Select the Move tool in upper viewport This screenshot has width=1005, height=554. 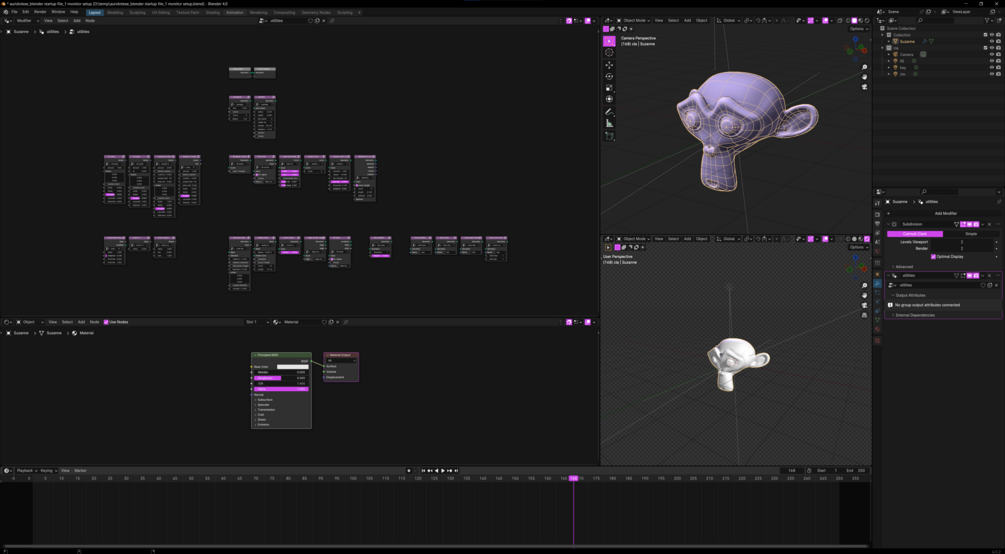tap(609, 65)
